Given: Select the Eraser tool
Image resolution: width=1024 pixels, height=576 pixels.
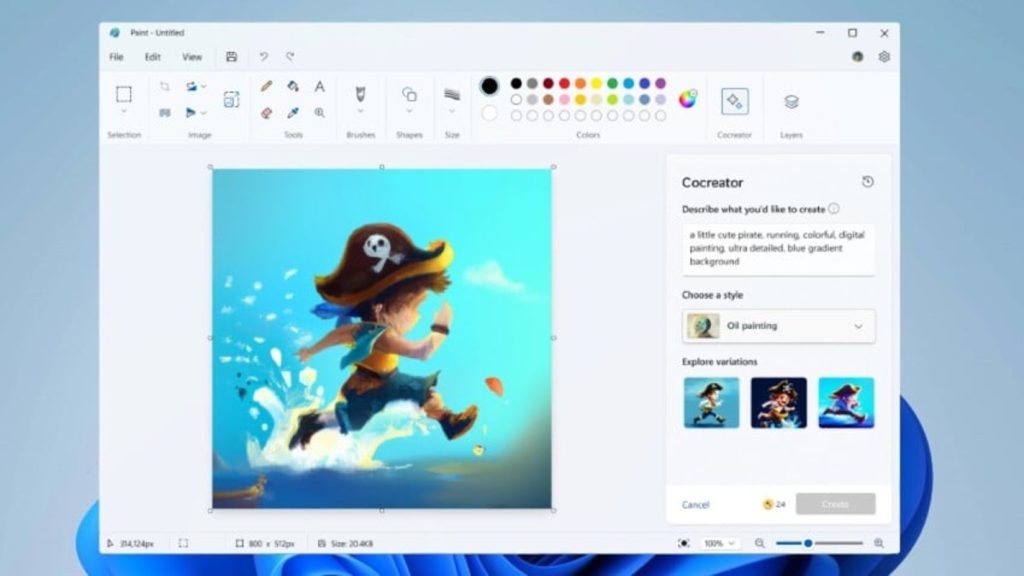Looking at the screenshot, I should pos(266,113).
